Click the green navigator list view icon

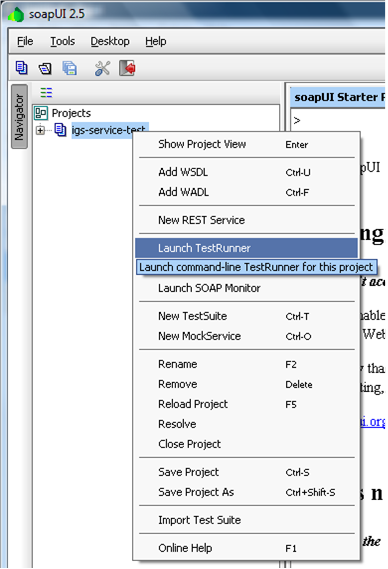[x=46, y=93]
